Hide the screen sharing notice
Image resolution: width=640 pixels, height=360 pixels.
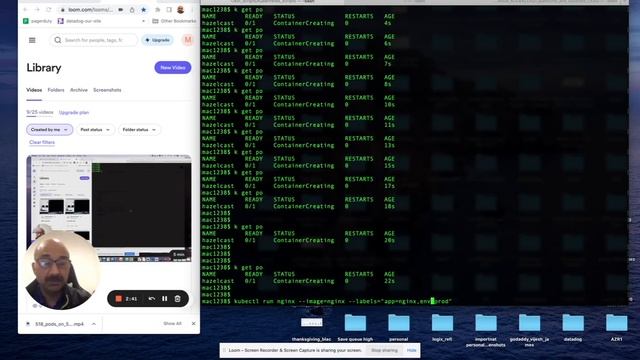pos(411,350)
